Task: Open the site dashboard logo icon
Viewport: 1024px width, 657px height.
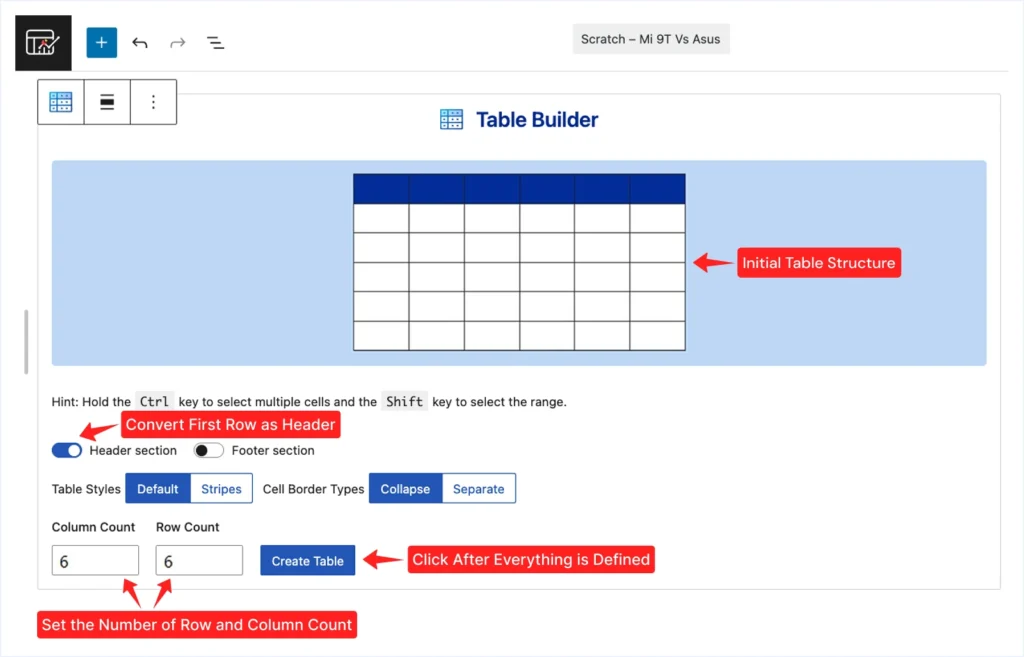Action: coord(43,43)
